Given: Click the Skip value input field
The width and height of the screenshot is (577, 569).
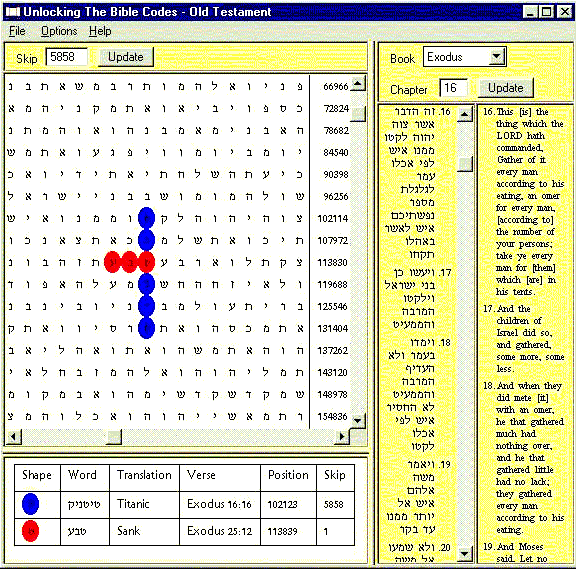Looking at the screenshot, I should tap(67, 57).
